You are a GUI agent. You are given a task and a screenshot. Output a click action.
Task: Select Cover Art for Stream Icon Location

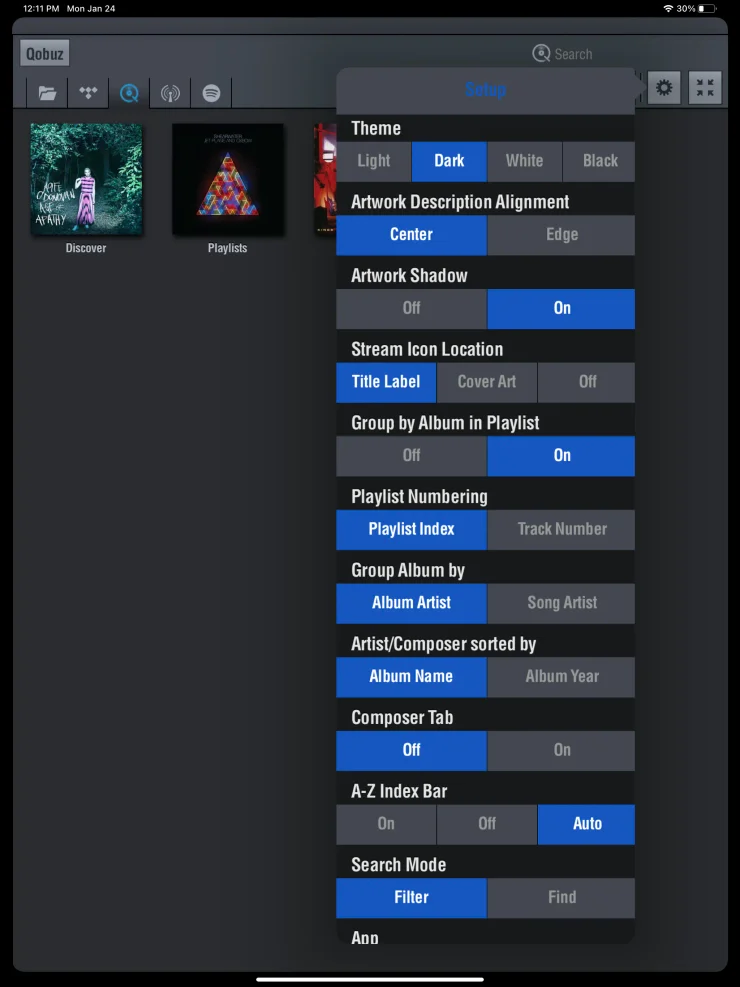point(487,382)
